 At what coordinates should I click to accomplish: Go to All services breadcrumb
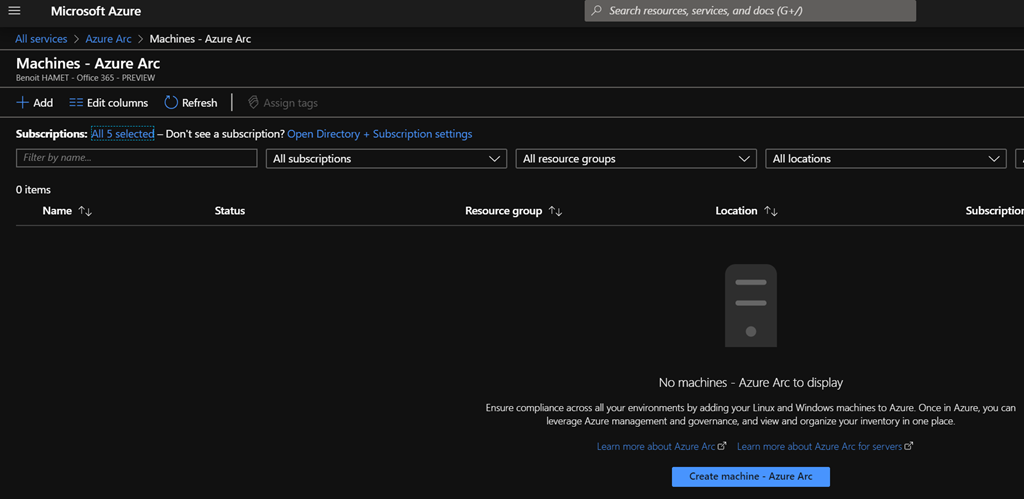tap(41, 39)
